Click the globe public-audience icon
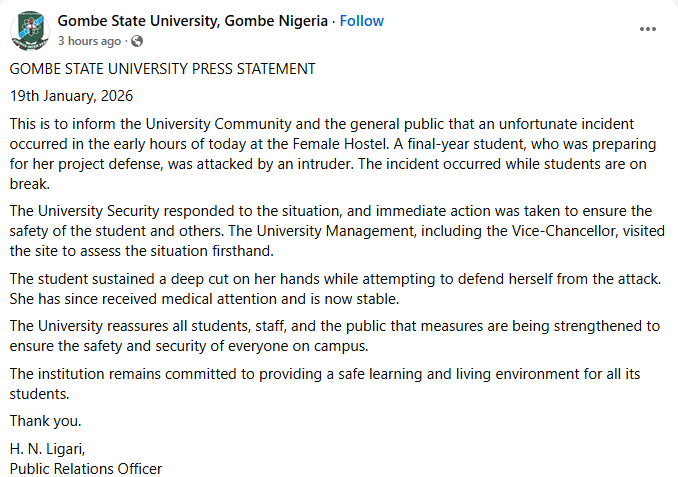Screen dimensions: 678x477 [137, 41]
